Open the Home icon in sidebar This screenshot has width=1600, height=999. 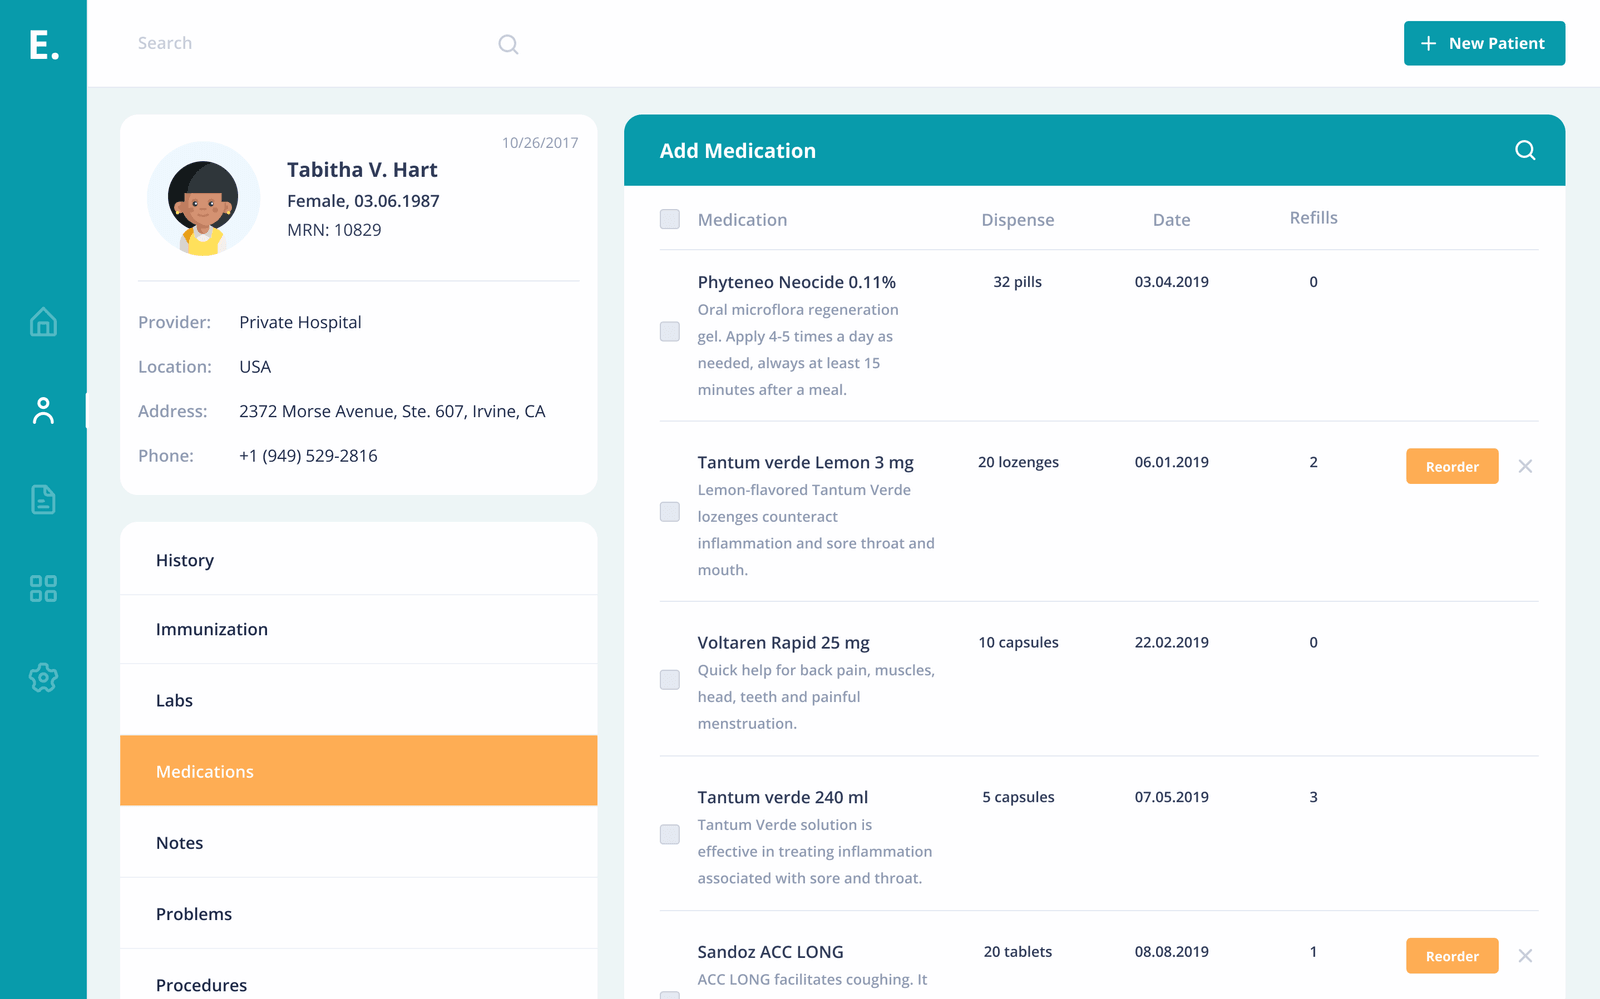(43, 322)
